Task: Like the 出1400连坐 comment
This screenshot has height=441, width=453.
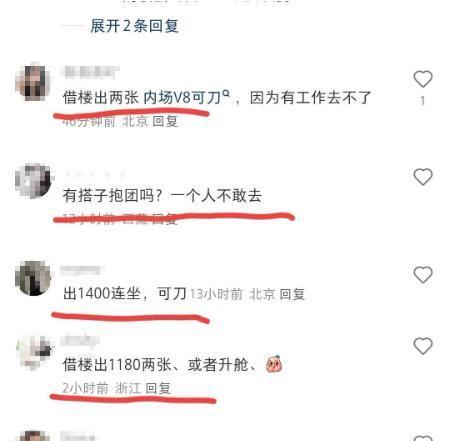Action: click(x=423, y=275)
